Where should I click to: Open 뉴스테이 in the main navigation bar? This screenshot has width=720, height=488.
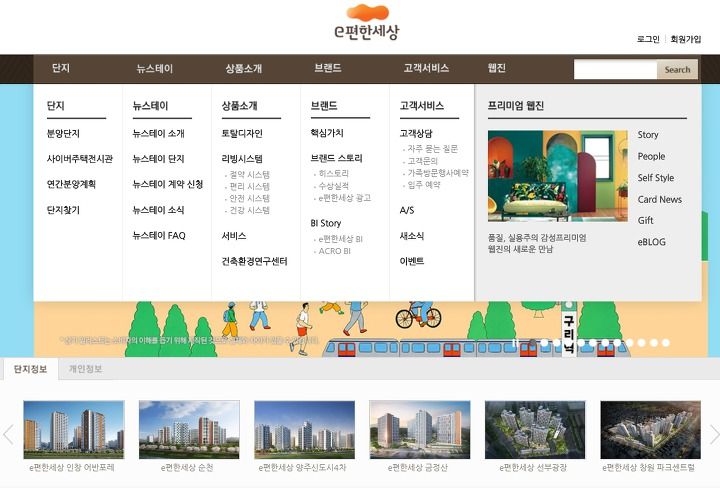tap(155, 68)
